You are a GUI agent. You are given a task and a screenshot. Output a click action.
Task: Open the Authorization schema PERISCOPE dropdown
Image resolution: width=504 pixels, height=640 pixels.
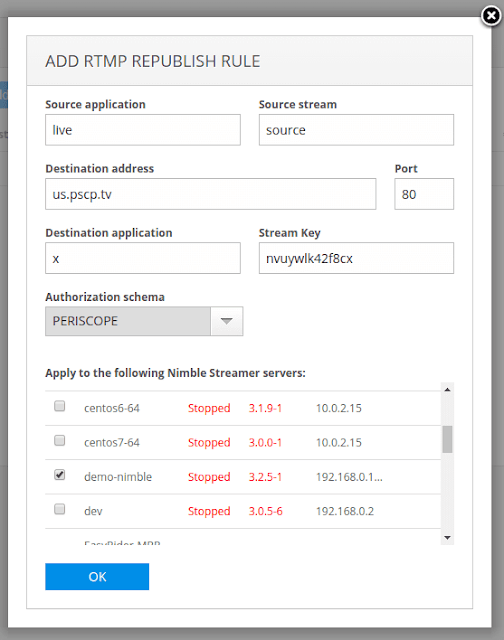[144, 321]
